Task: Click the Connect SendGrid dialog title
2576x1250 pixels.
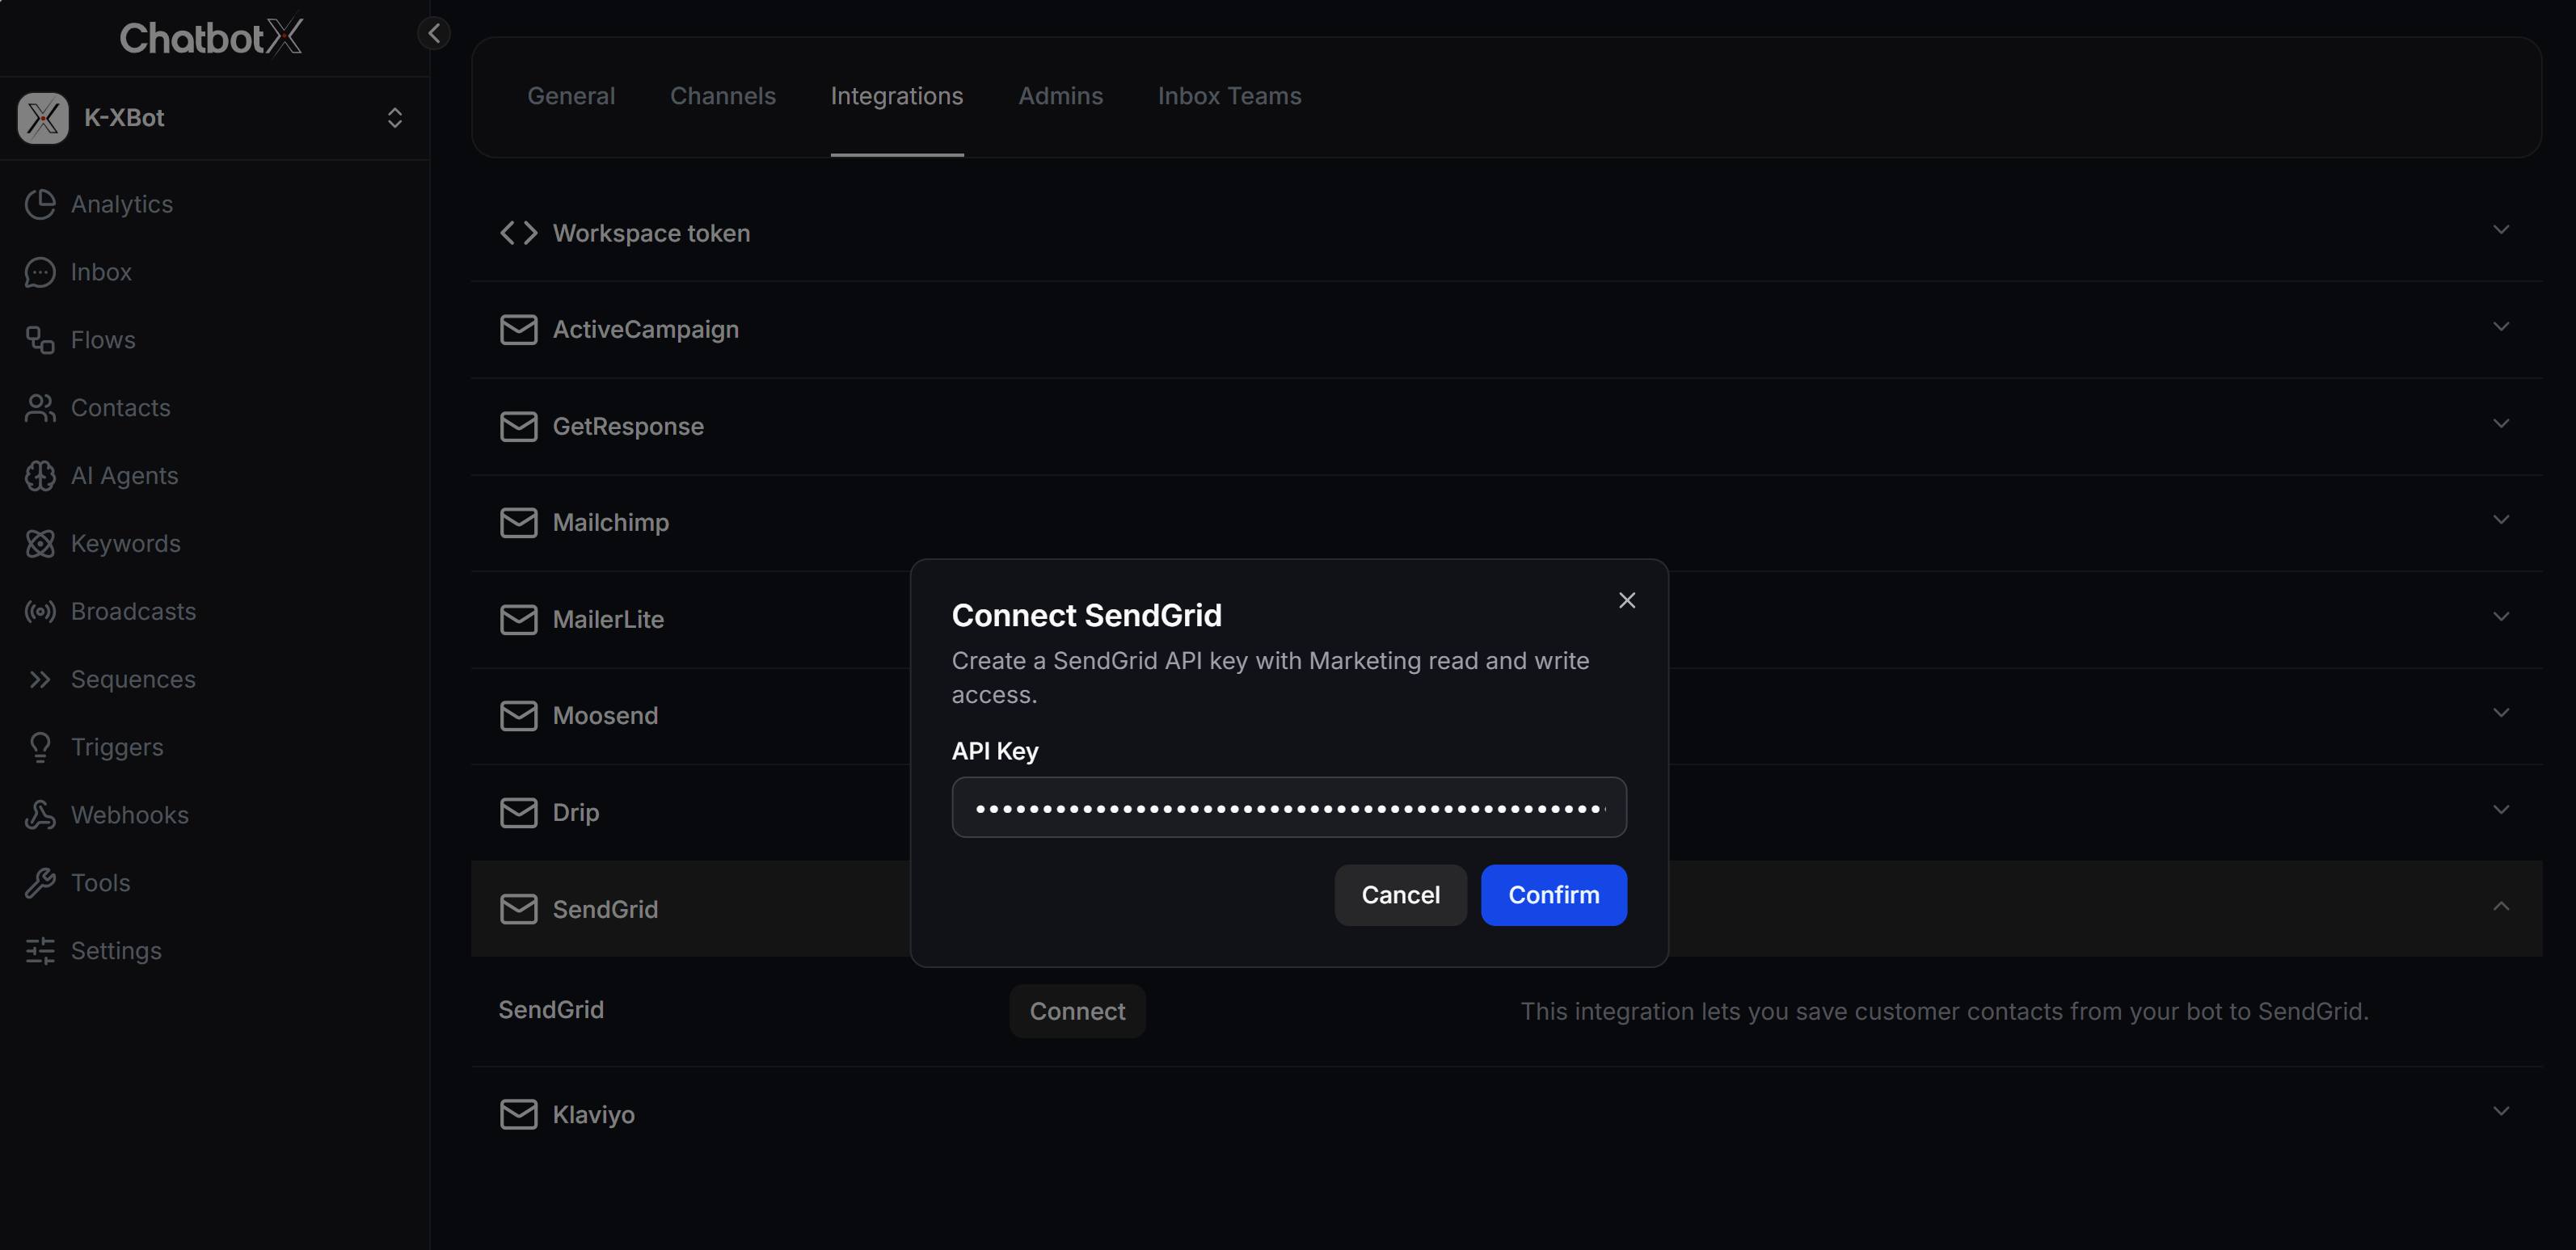Action: click(x=1086, y=615)
